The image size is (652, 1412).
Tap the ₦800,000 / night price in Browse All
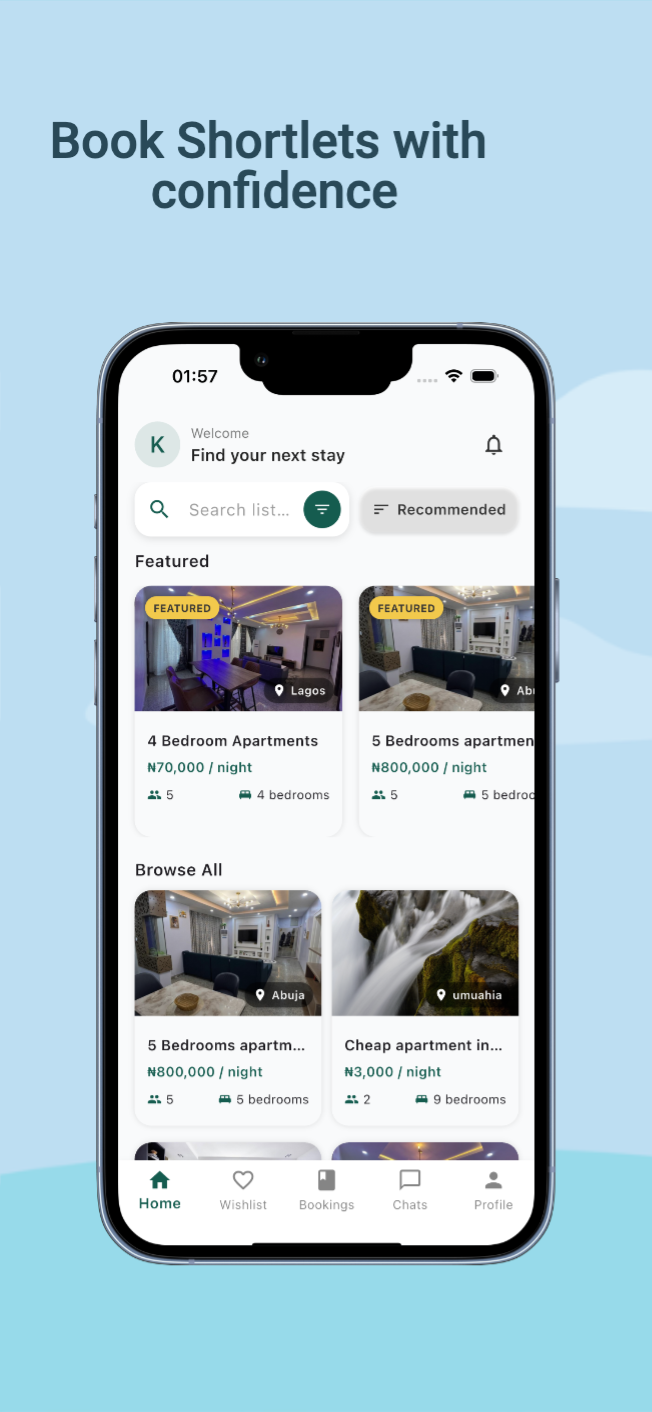click(205, 1072)
